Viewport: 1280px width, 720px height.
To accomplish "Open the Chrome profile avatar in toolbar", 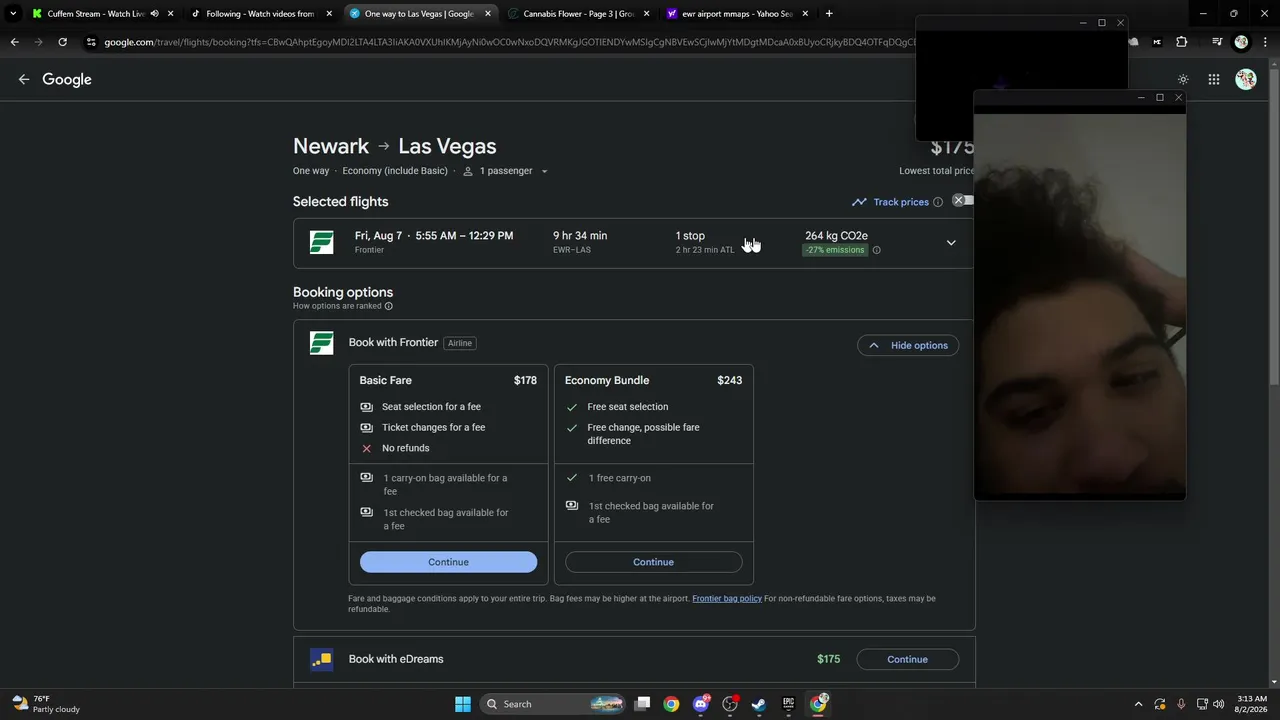I will coord(1241,42).
